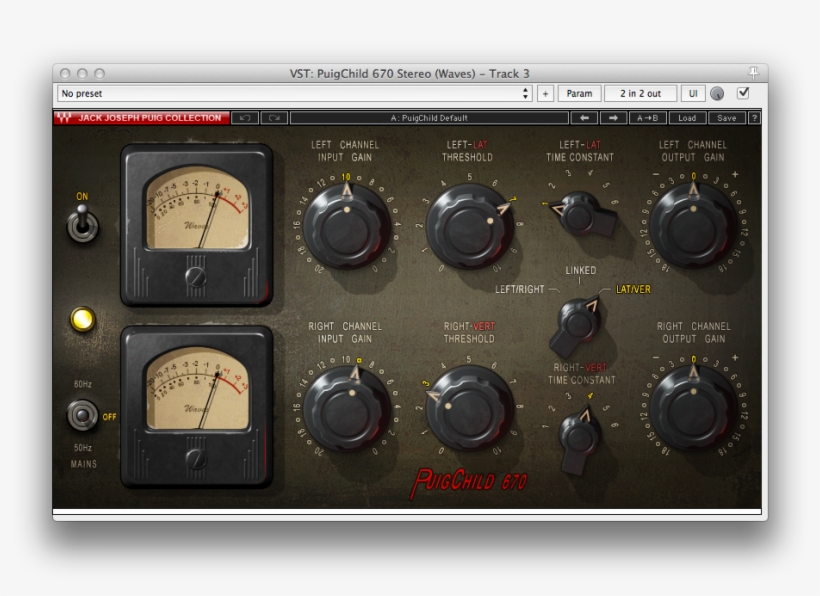Click the Waves logo icon
The width and height of the screenshot is (820, 596).
tap(63, 118)
